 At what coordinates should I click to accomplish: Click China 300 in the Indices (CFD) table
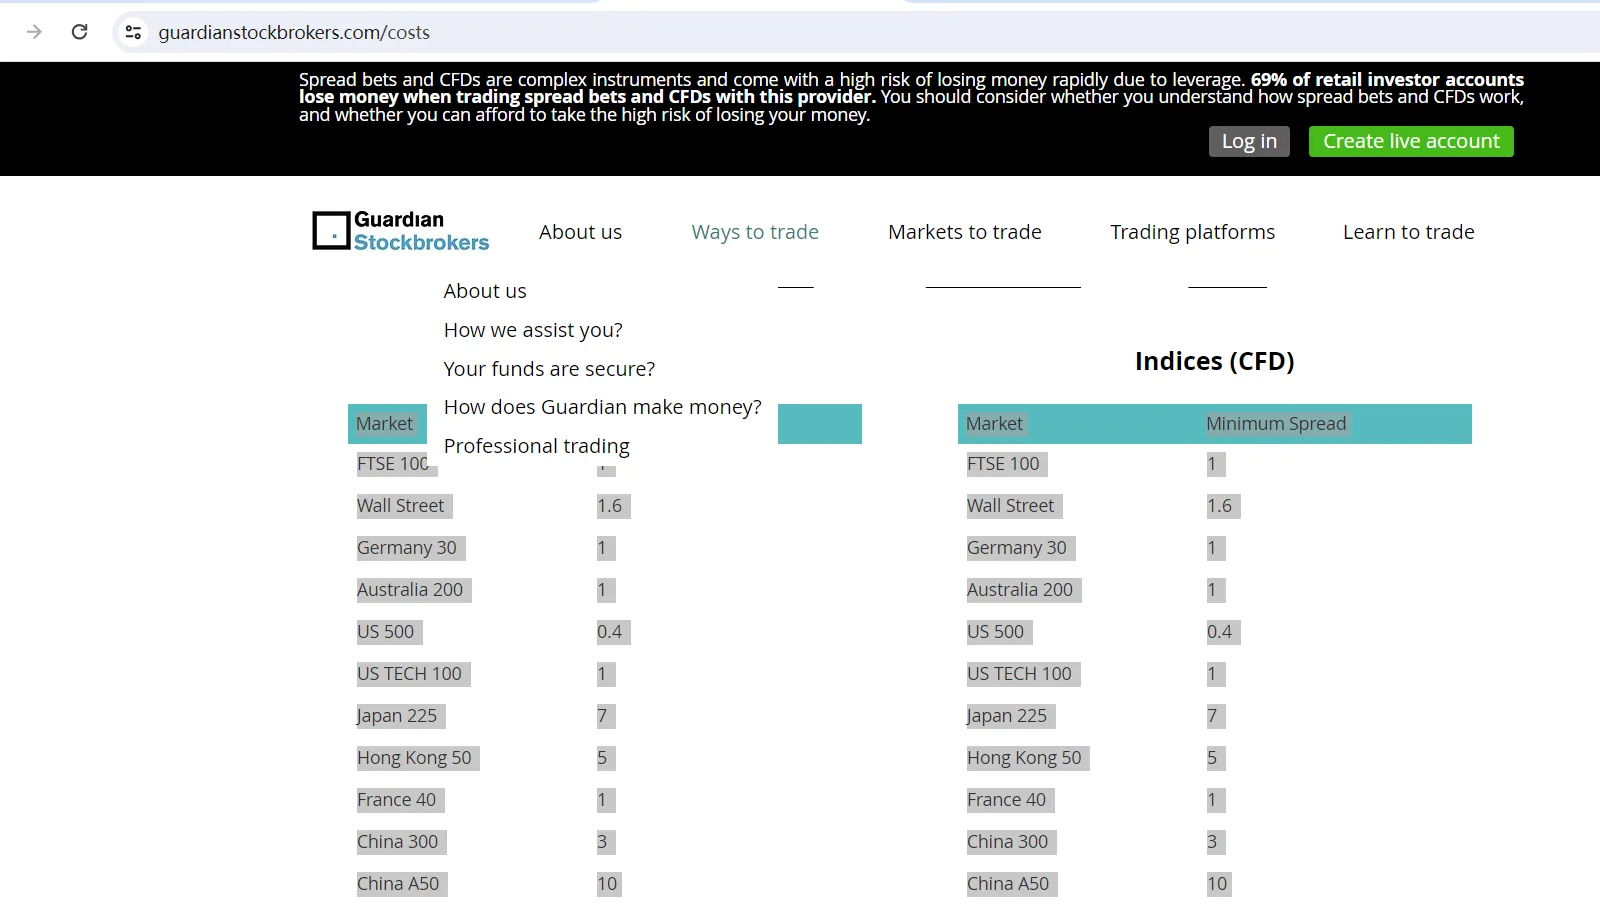pyautogui.click(x=1007, y=842)
